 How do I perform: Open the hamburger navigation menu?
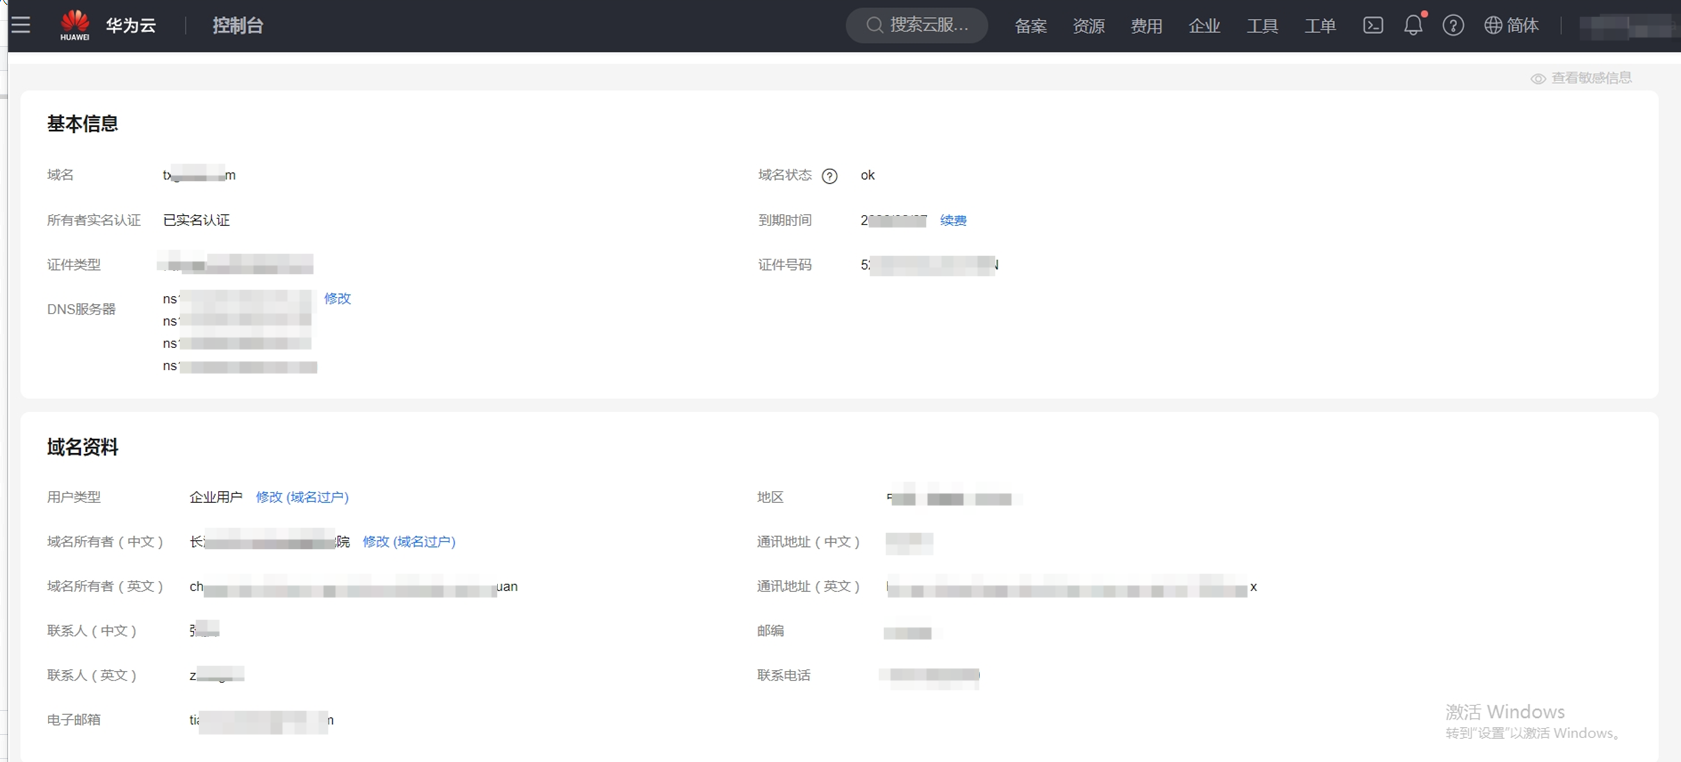coord(21,25)
